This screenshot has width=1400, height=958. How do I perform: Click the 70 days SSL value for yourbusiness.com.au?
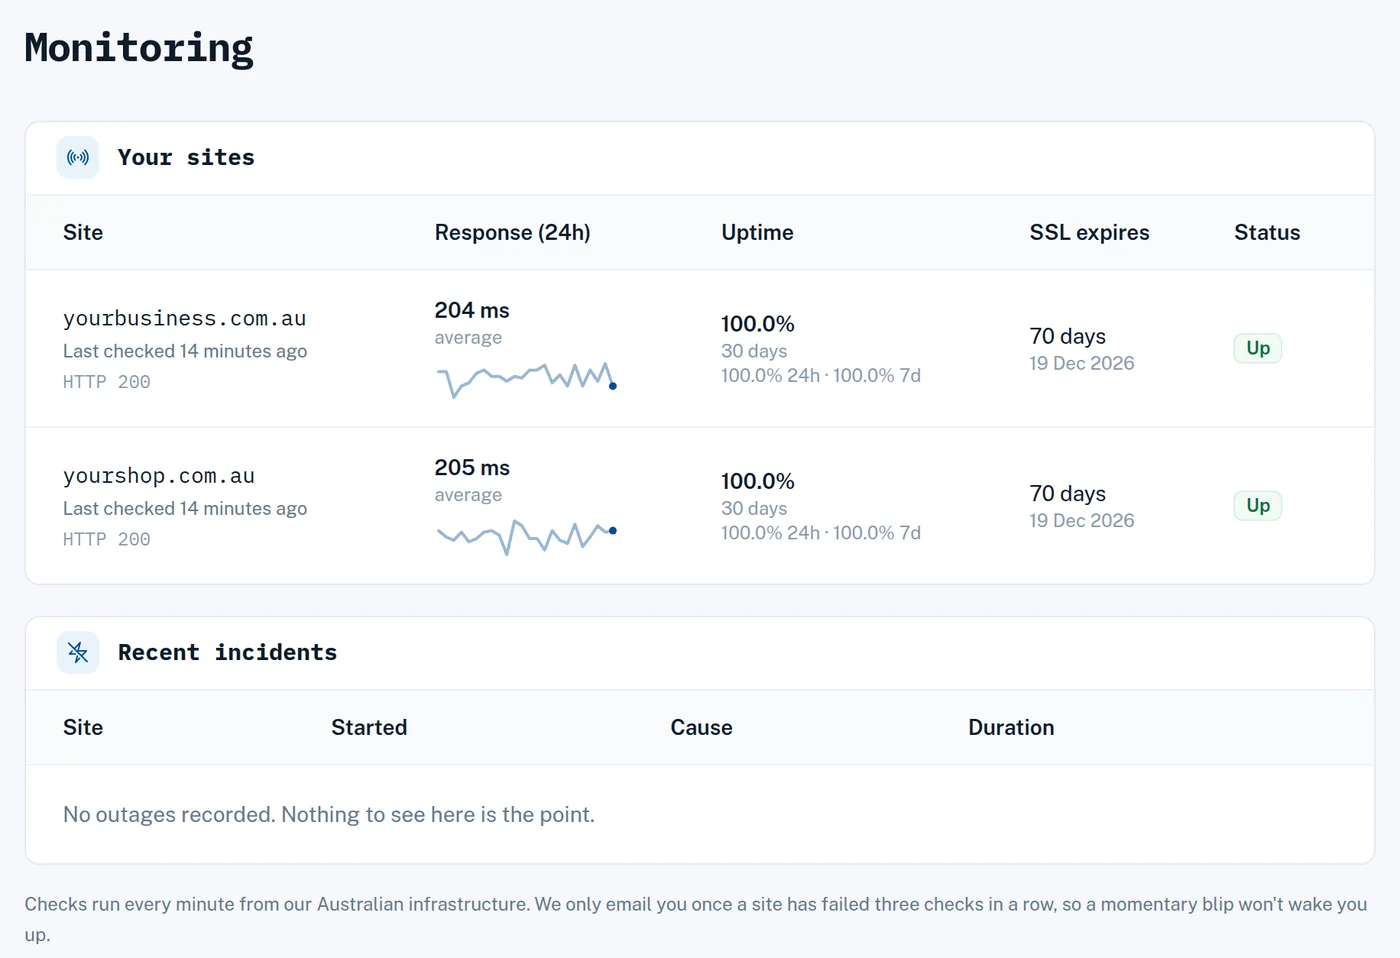click(x=1068, y=336)
